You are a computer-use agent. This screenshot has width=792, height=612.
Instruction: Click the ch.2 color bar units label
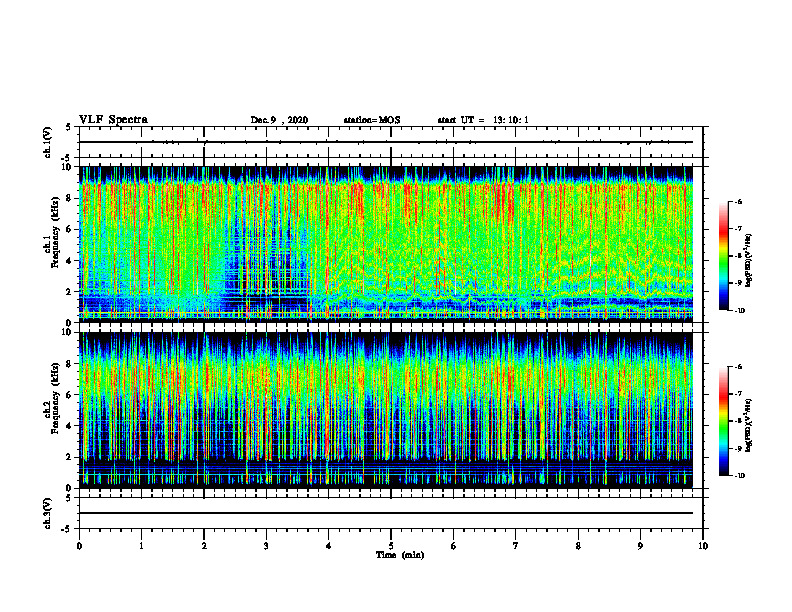pyautogui.click(x=749, y=426)
